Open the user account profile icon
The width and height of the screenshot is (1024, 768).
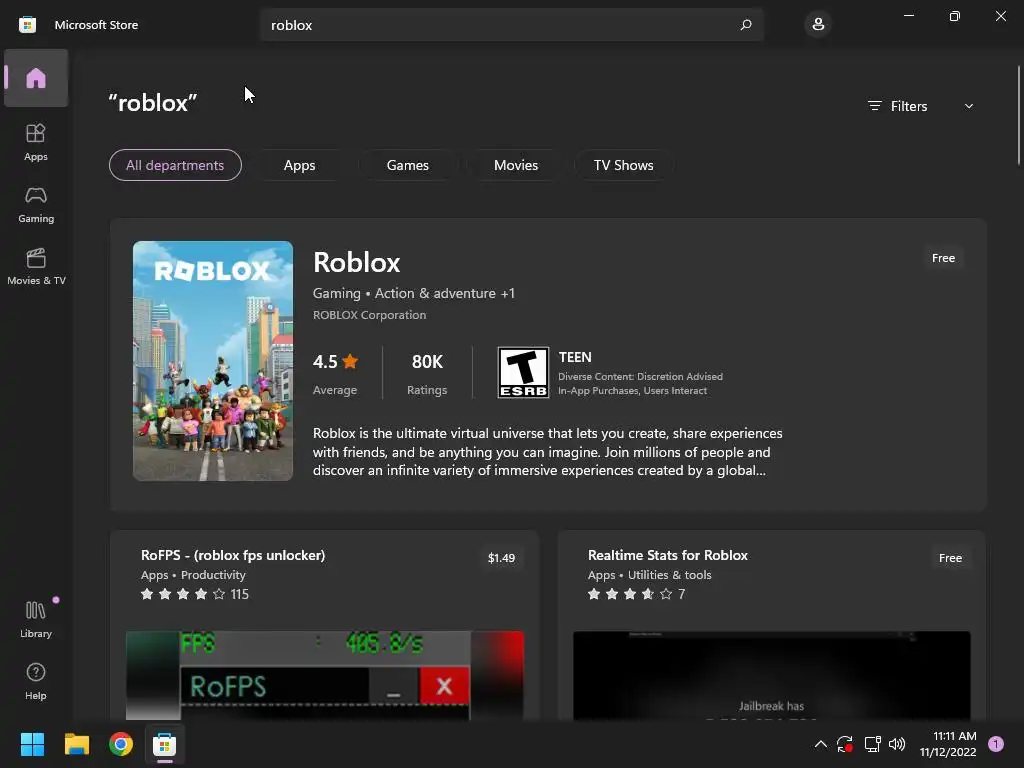pyautogui.click(x=818, y=25)
